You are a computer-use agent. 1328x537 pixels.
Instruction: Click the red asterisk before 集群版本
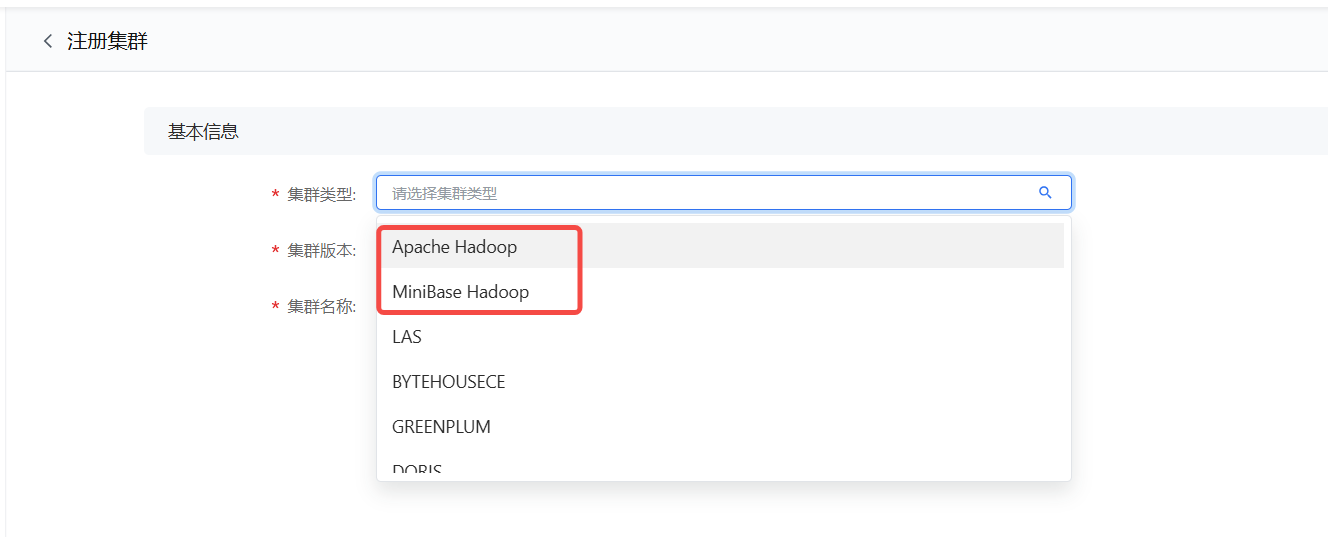275,251
